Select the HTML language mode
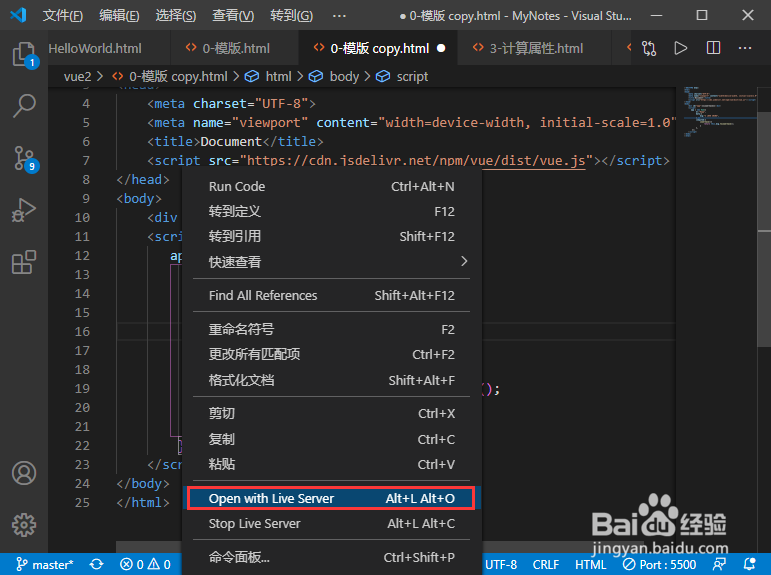Image resolution: width=771 pixels, height=575 pixels. point(591,564)
